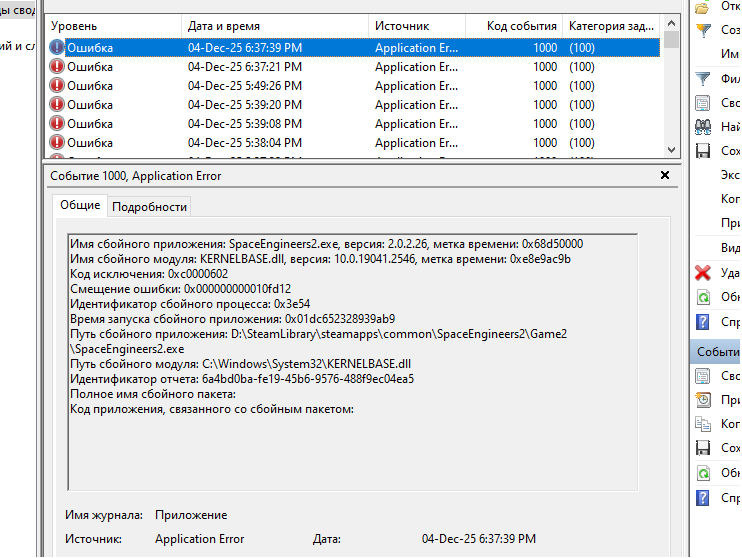Click the clock icon for attaching a task
This screenshot has width=742, height=558.
pyautogui.click(x=704, y=400)
